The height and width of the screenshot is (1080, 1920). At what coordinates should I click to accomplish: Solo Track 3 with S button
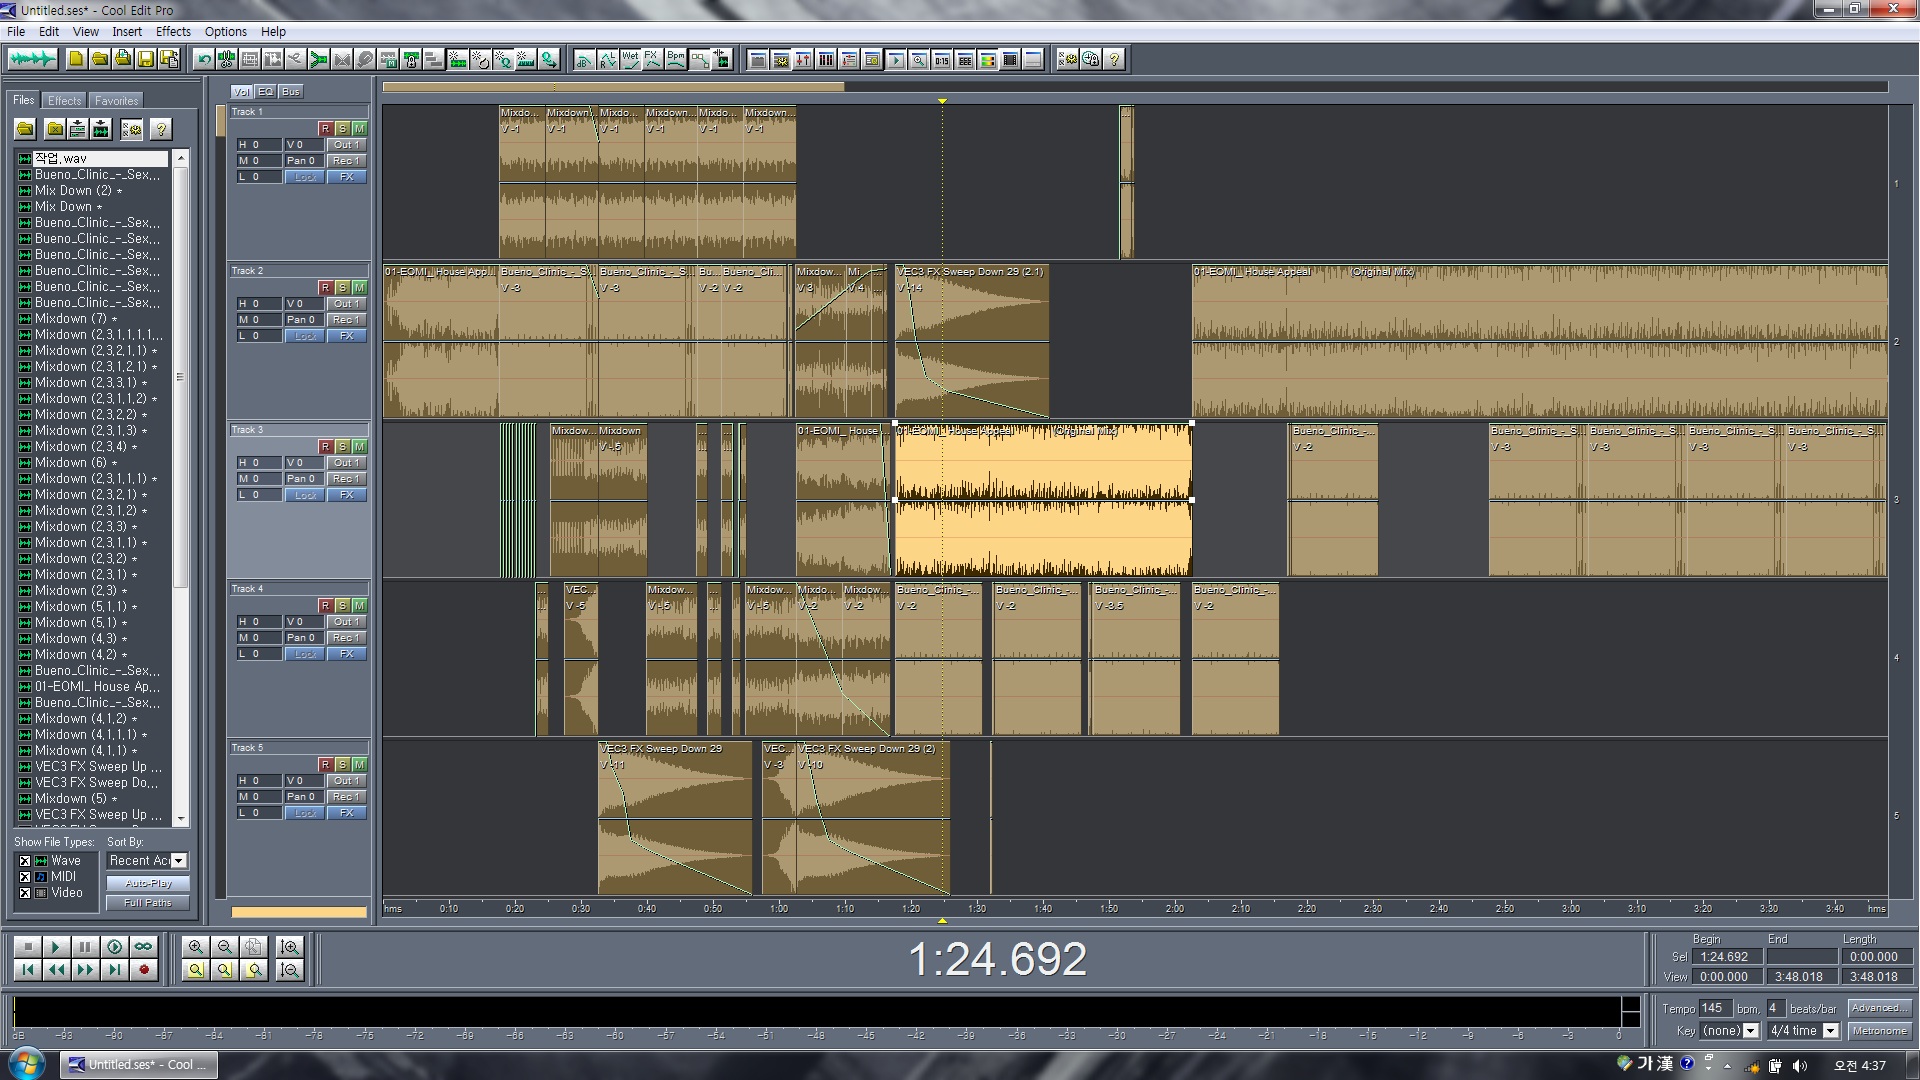[x=342, y=446]
